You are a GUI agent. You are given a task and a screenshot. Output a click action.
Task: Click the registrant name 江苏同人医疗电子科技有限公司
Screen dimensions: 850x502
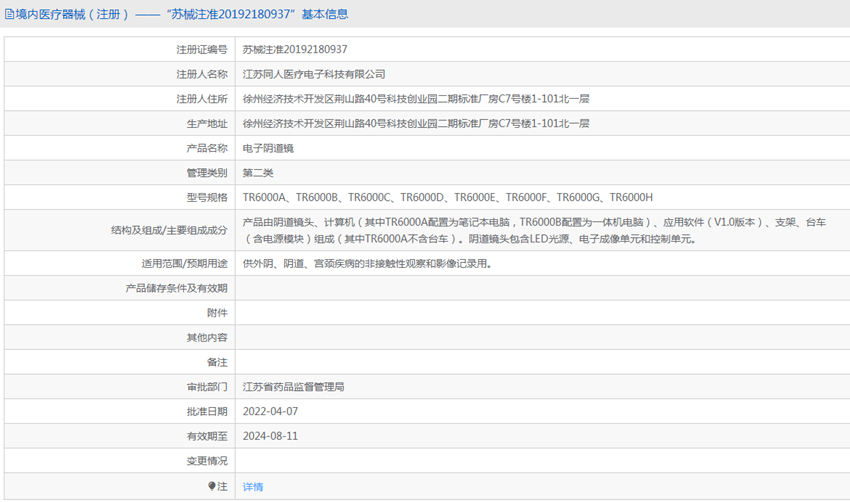coord(314,74)
